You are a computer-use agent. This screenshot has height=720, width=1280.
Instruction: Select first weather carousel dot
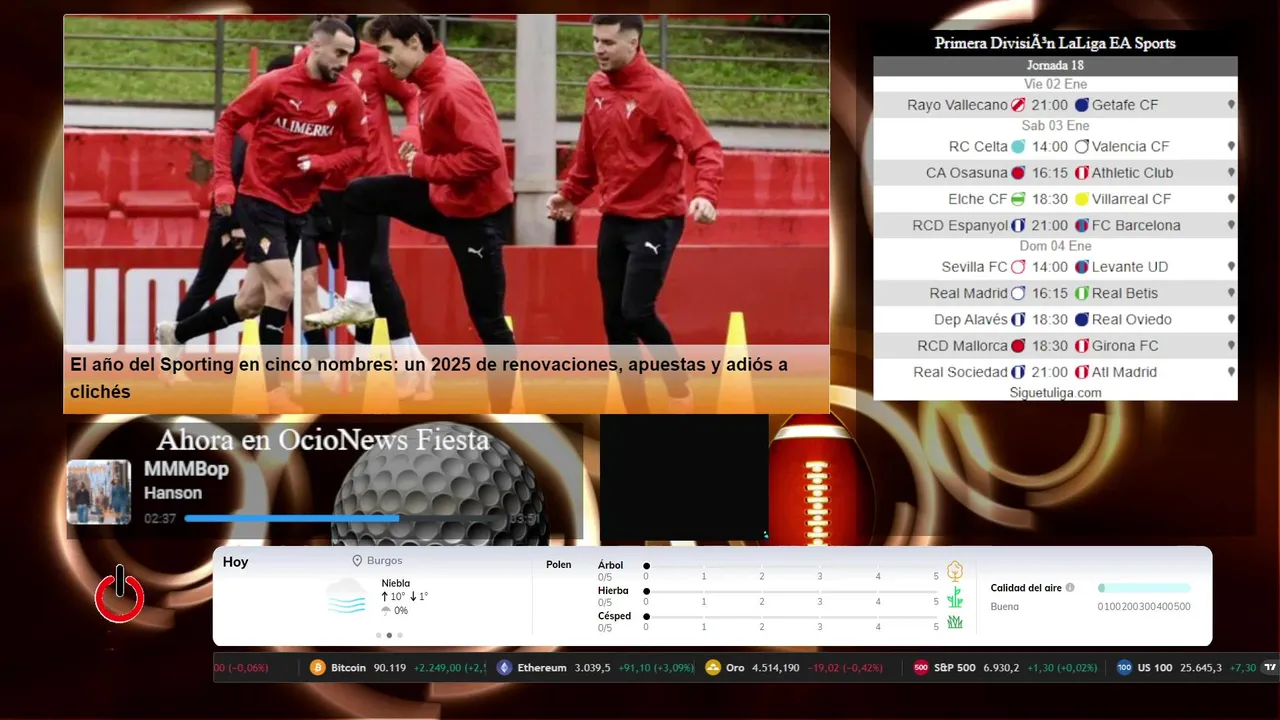pyautogui.click(x=378, y=635)
